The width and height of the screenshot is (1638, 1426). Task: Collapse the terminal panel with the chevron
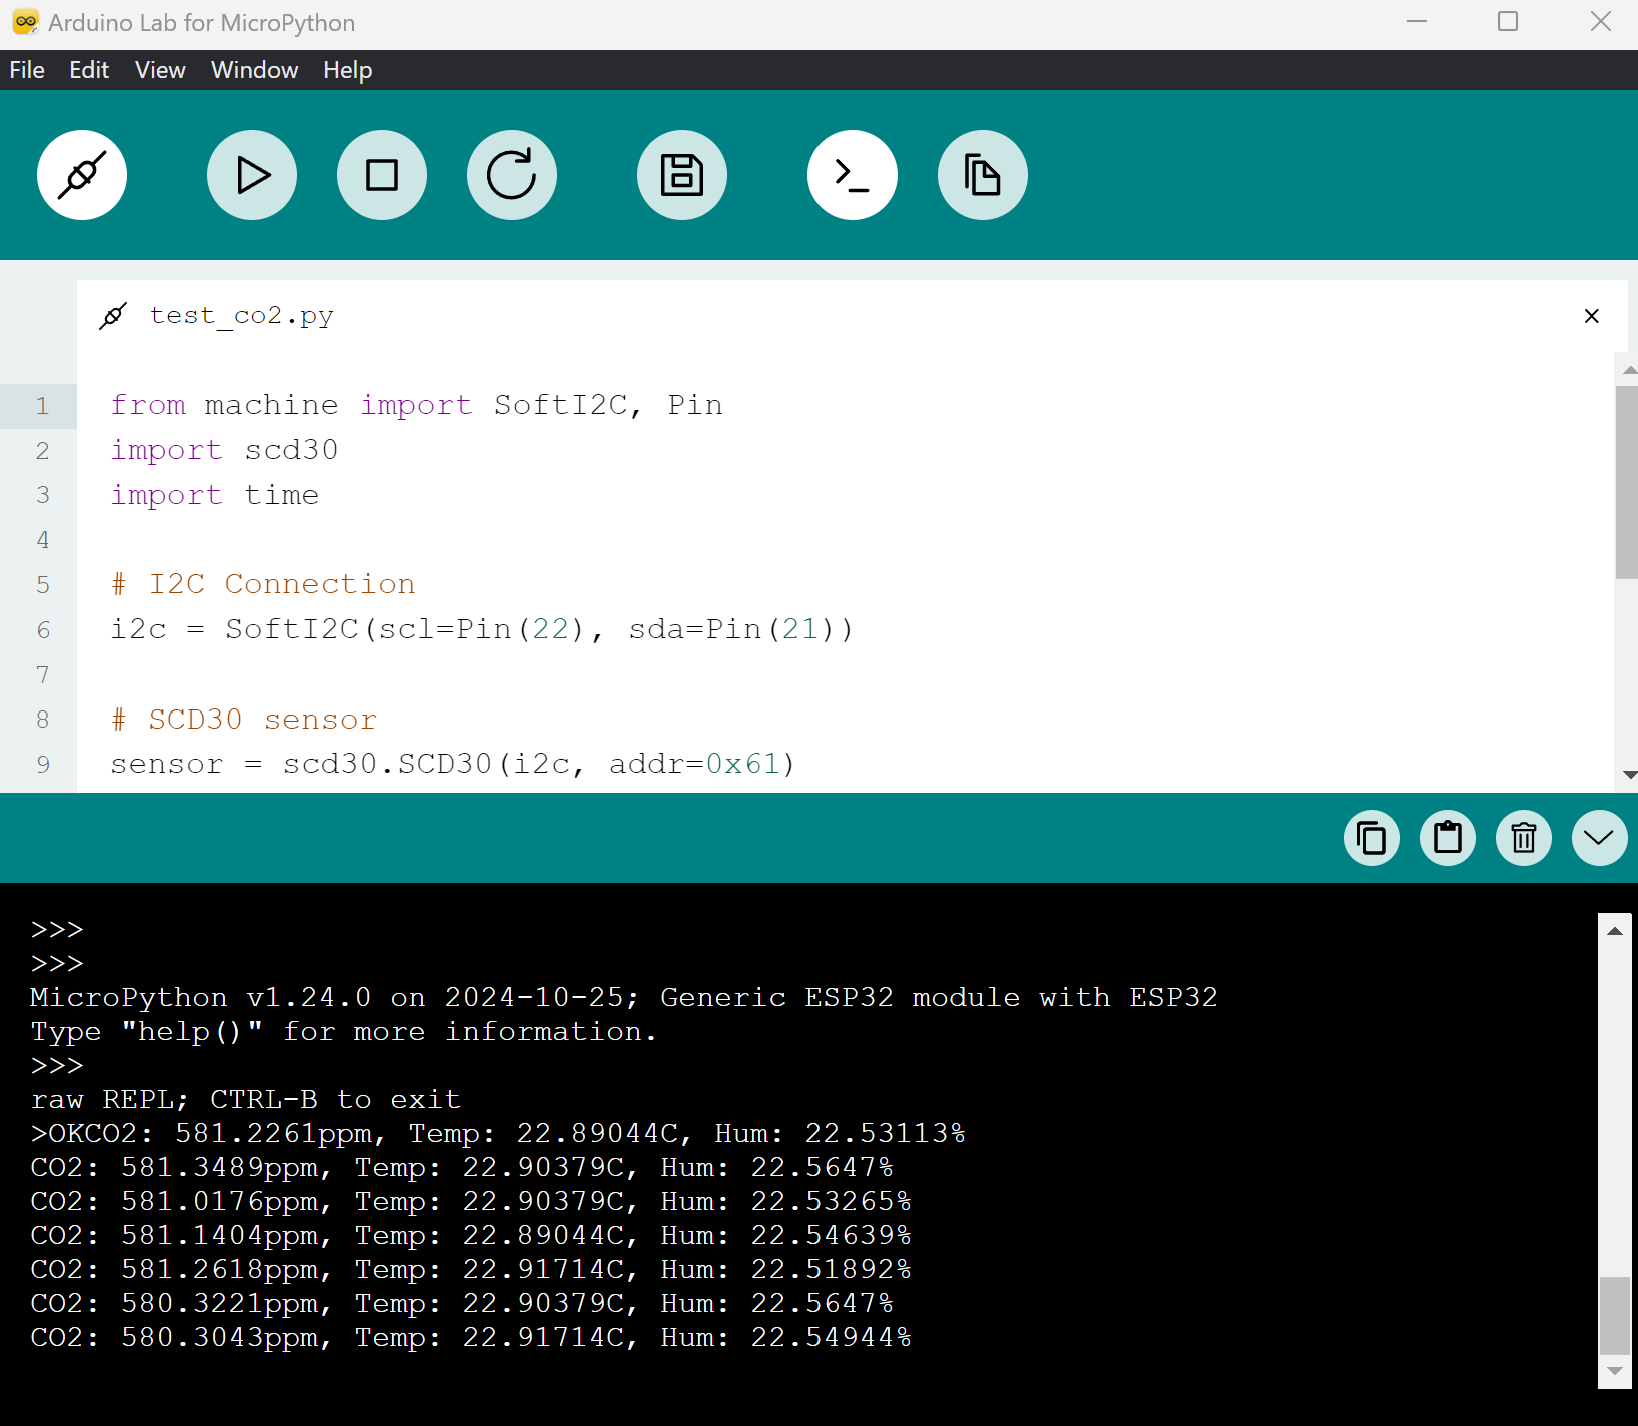pos(1600,838)
